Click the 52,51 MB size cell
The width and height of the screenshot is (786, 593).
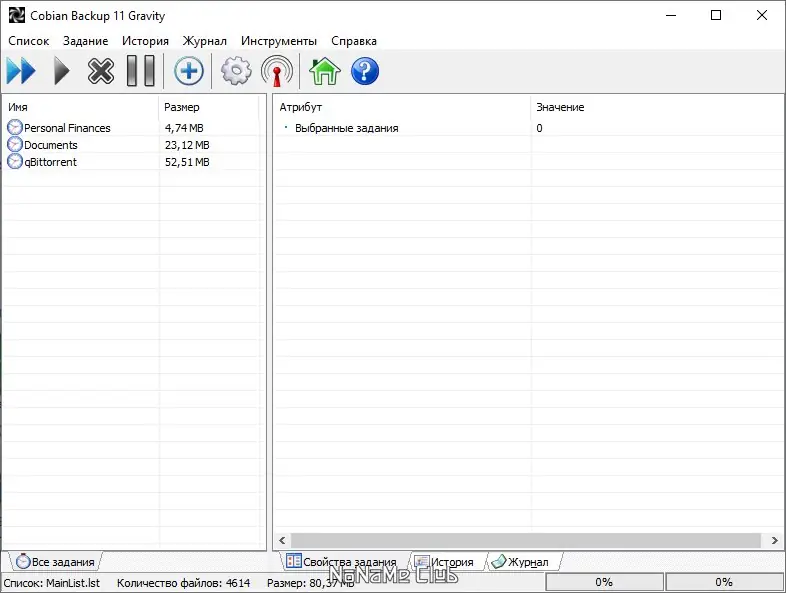coord(187,162)
